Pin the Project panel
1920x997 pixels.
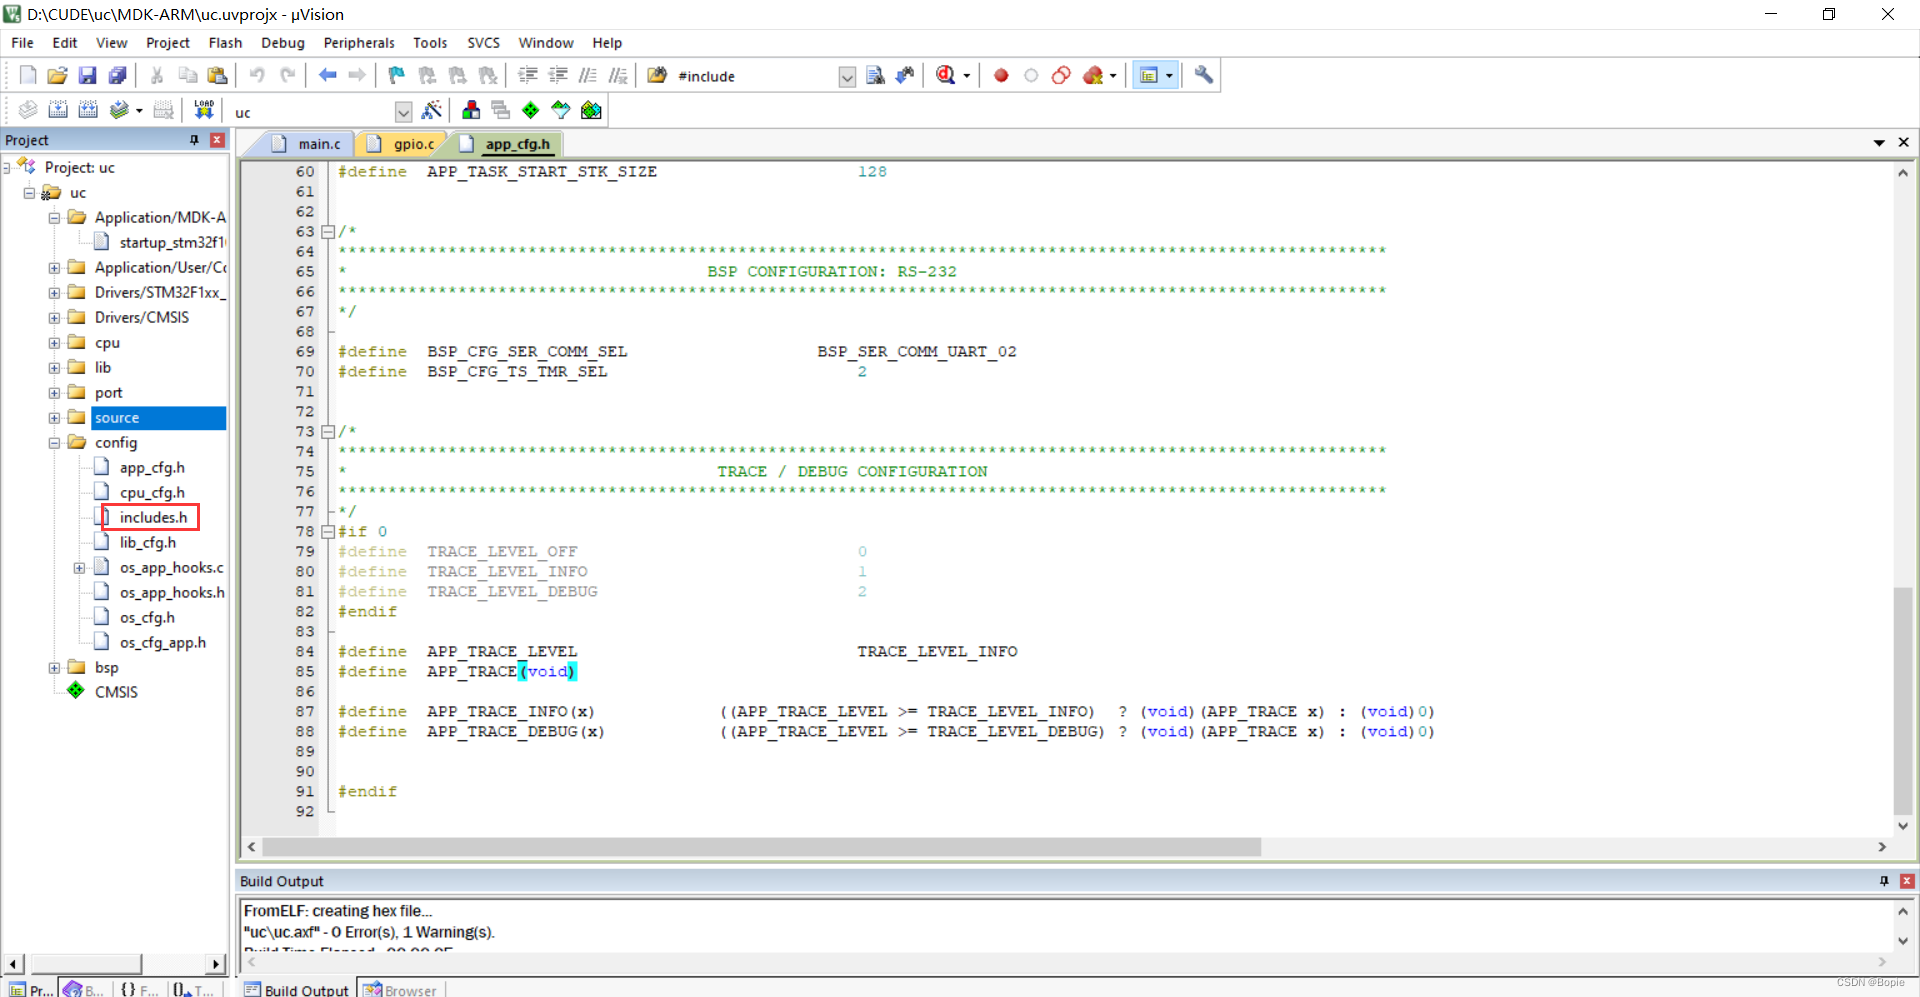click(194, 140)
